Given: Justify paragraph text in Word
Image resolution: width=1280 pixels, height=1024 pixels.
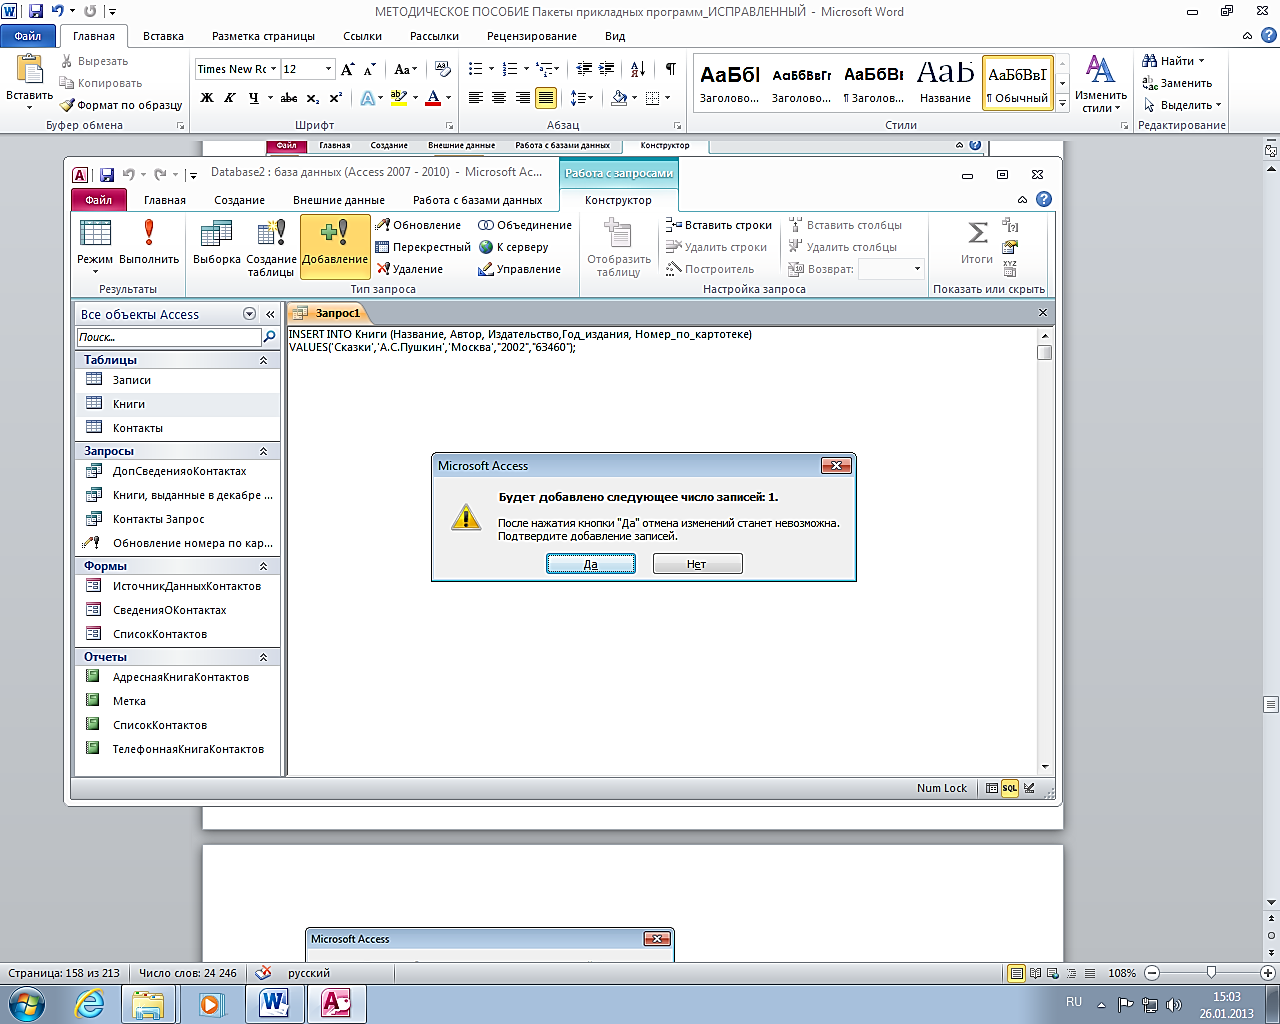Looking at the screenshot, I should (x=546, y=98).
